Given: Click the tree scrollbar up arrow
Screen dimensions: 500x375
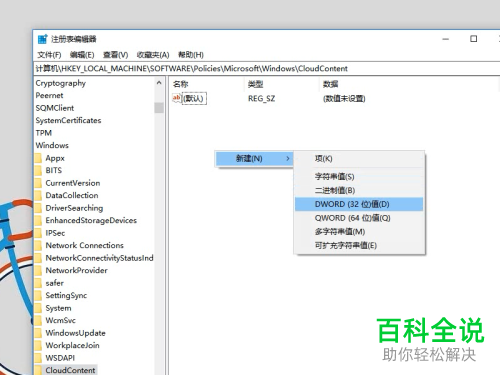Looking at the screenshot, I should 159,83.
